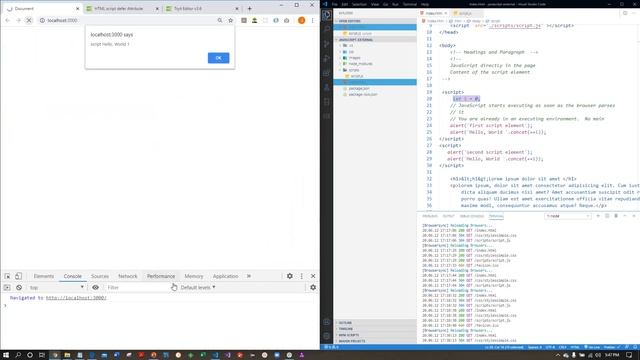Open Chrome's three-dot menu
This screenshot has width=640, height=360.
(313, 20)
